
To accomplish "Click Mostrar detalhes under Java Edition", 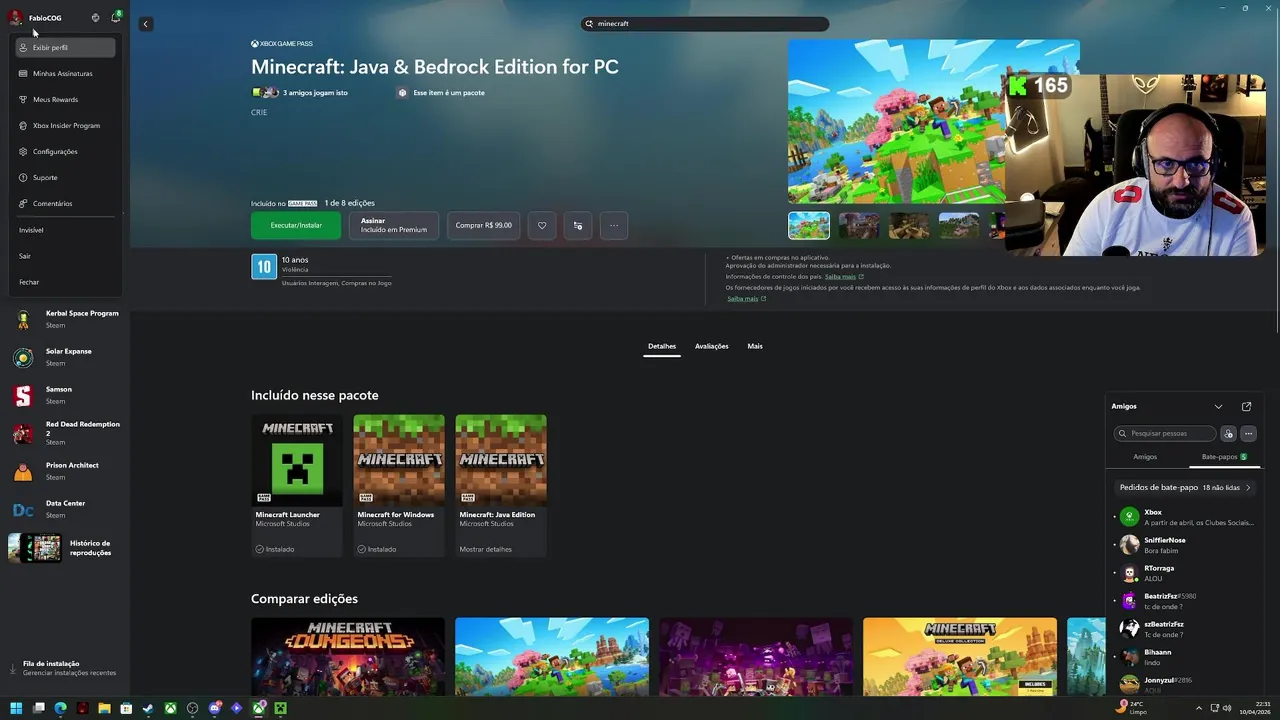I will [485, 549].
